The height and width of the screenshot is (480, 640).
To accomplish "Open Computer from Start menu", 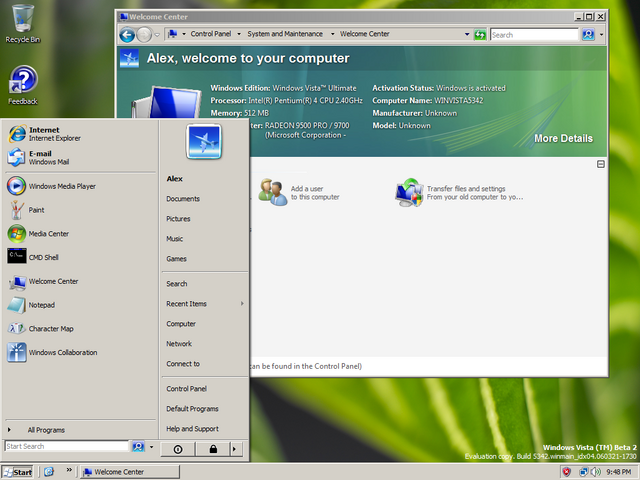I will click(181, 324).
